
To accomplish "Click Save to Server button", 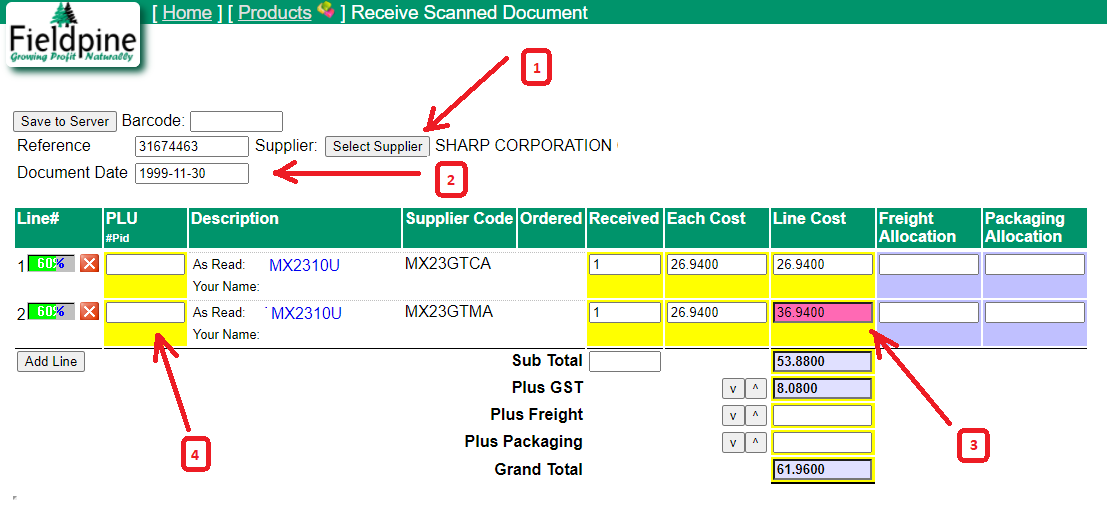I will click(x=65, y=121).
